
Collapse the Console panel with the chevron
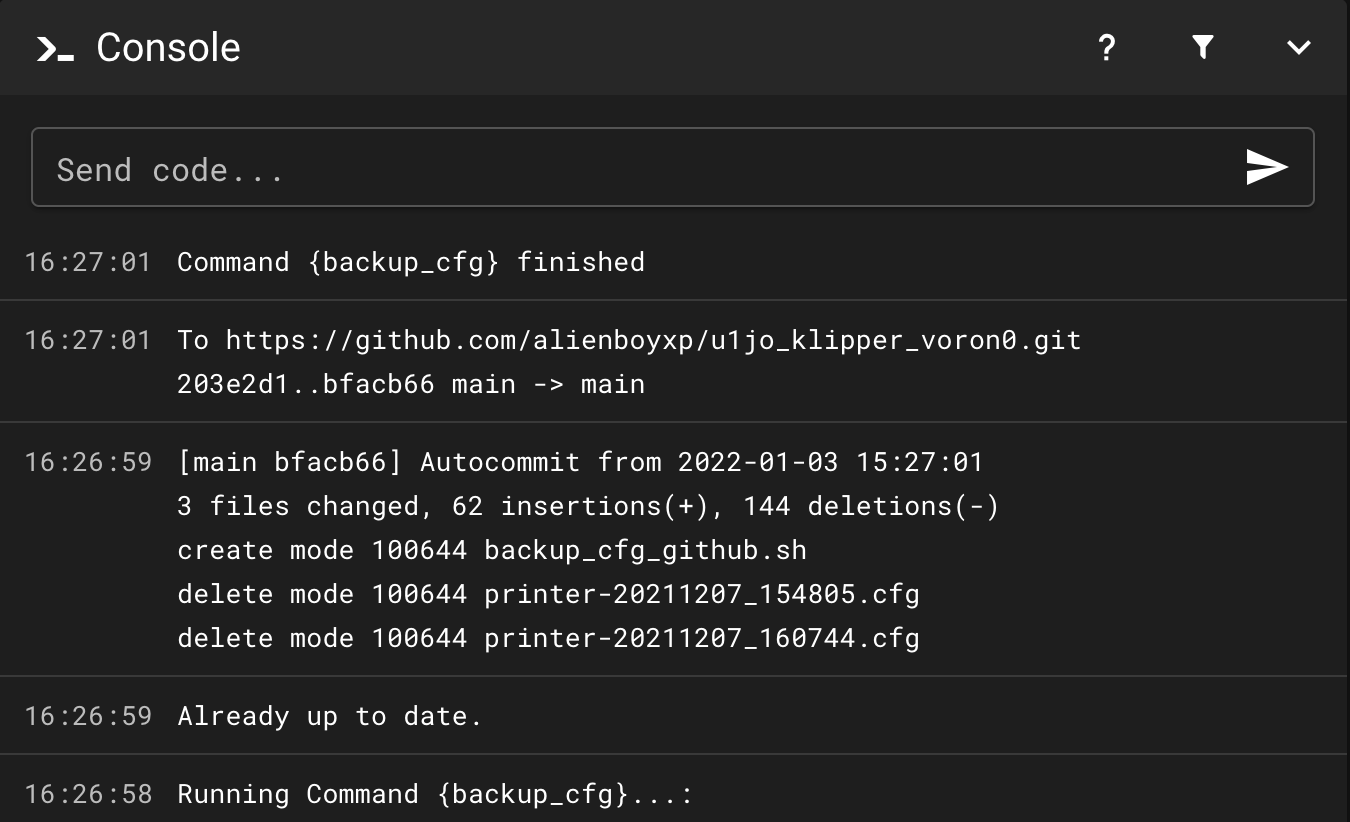pyautogui.click(x=1298, y=47)
